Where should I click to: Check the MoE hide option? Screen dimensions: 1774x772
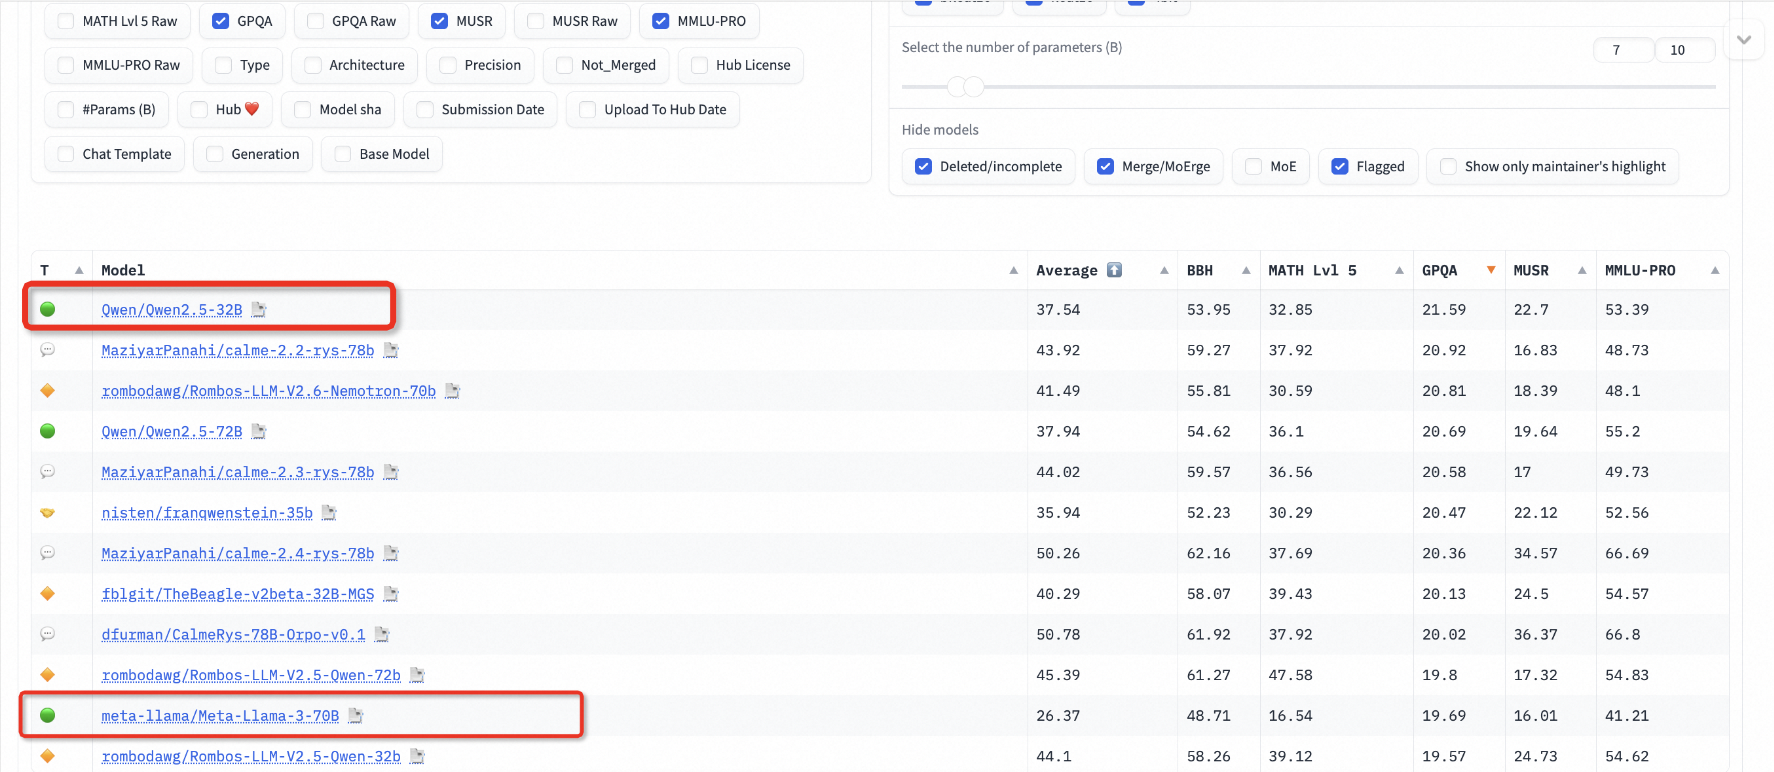1254,167
